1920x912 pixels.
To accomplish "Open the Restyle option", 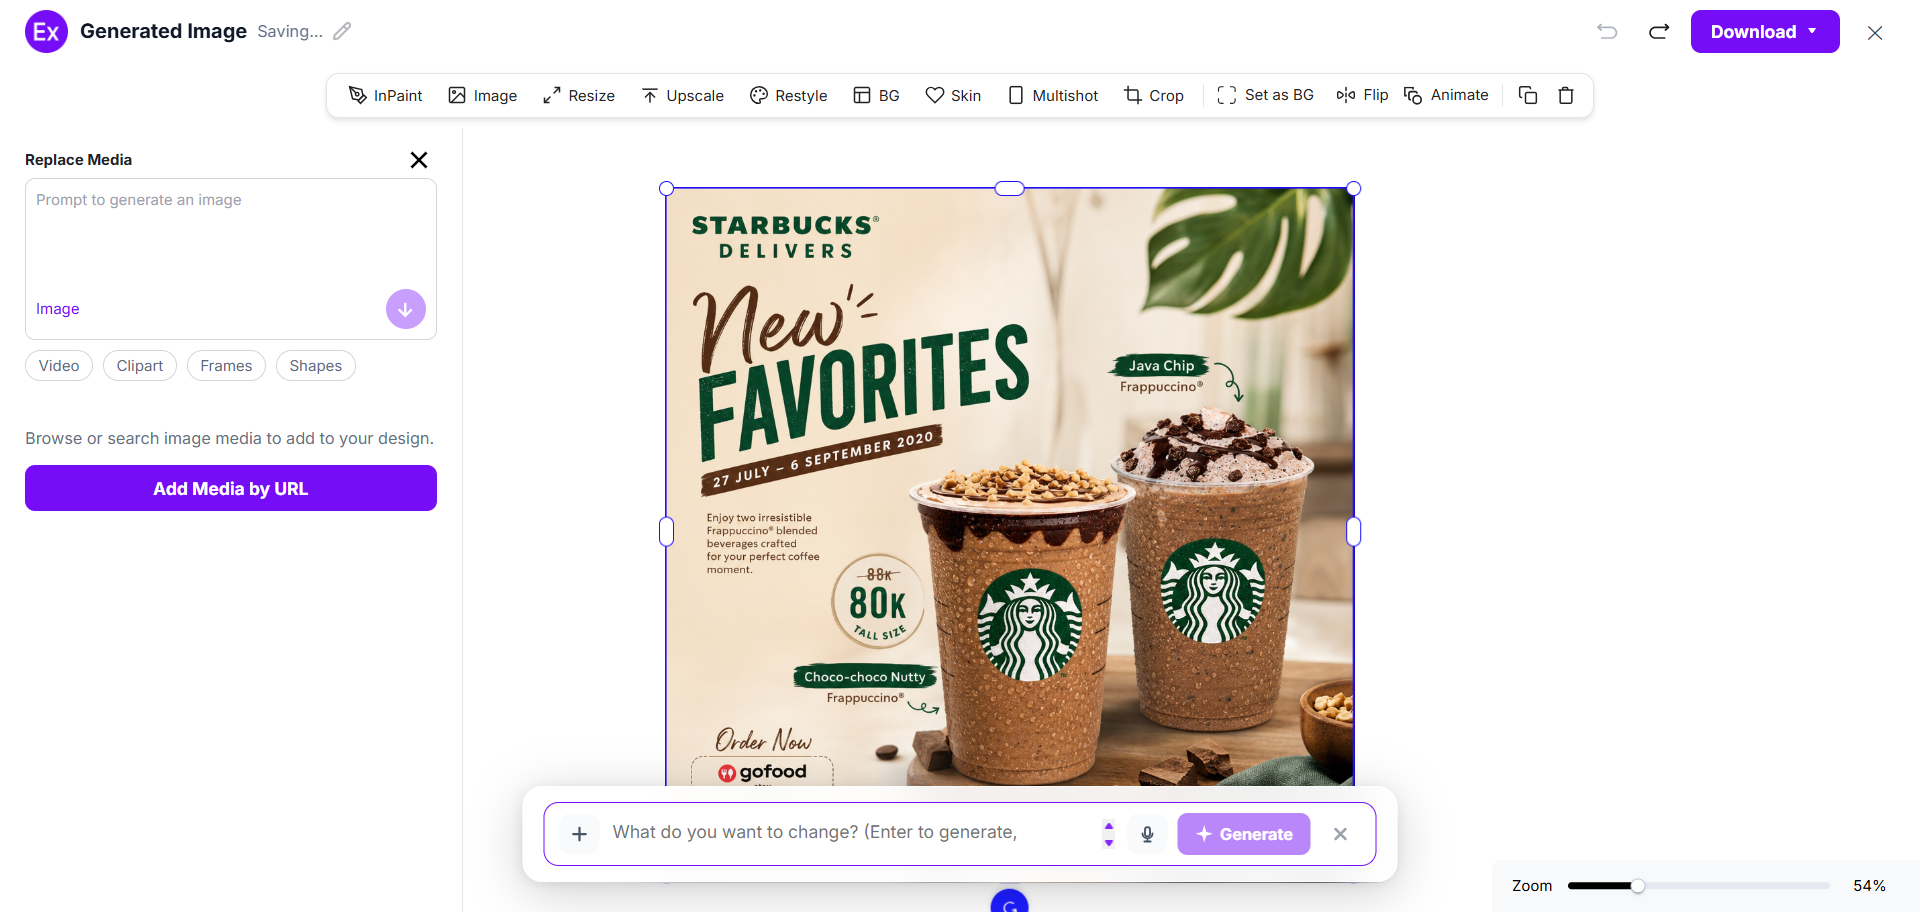I will coord(789,95).
